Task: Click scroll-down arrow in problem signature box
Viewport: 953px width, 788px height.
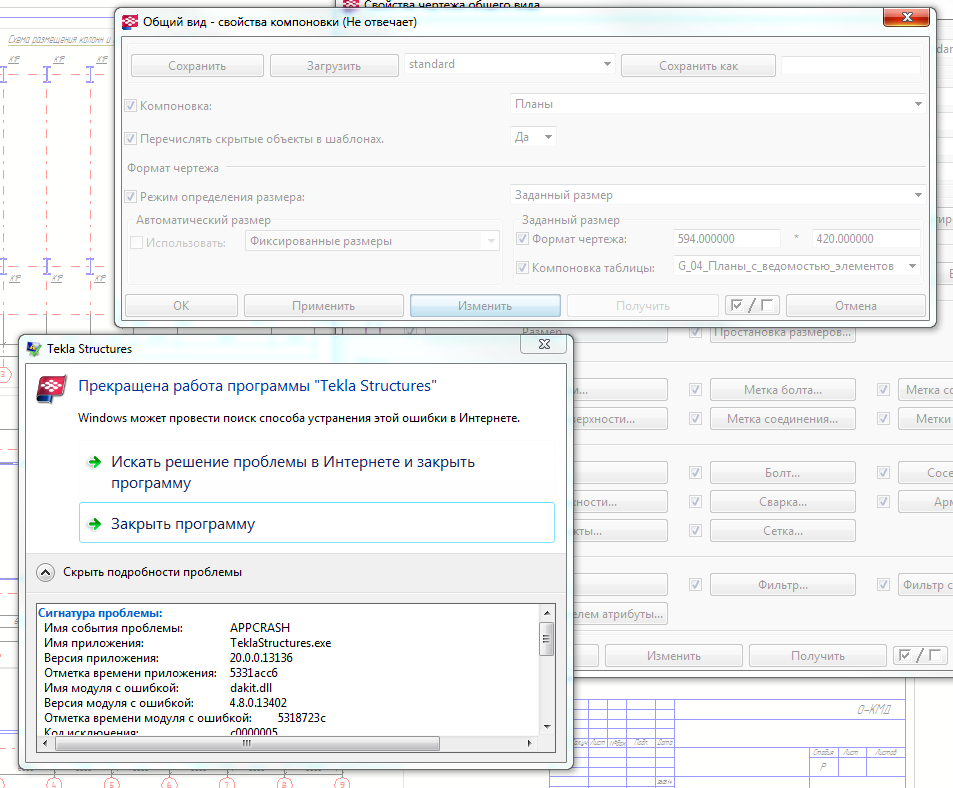Action: coord(546,727)
